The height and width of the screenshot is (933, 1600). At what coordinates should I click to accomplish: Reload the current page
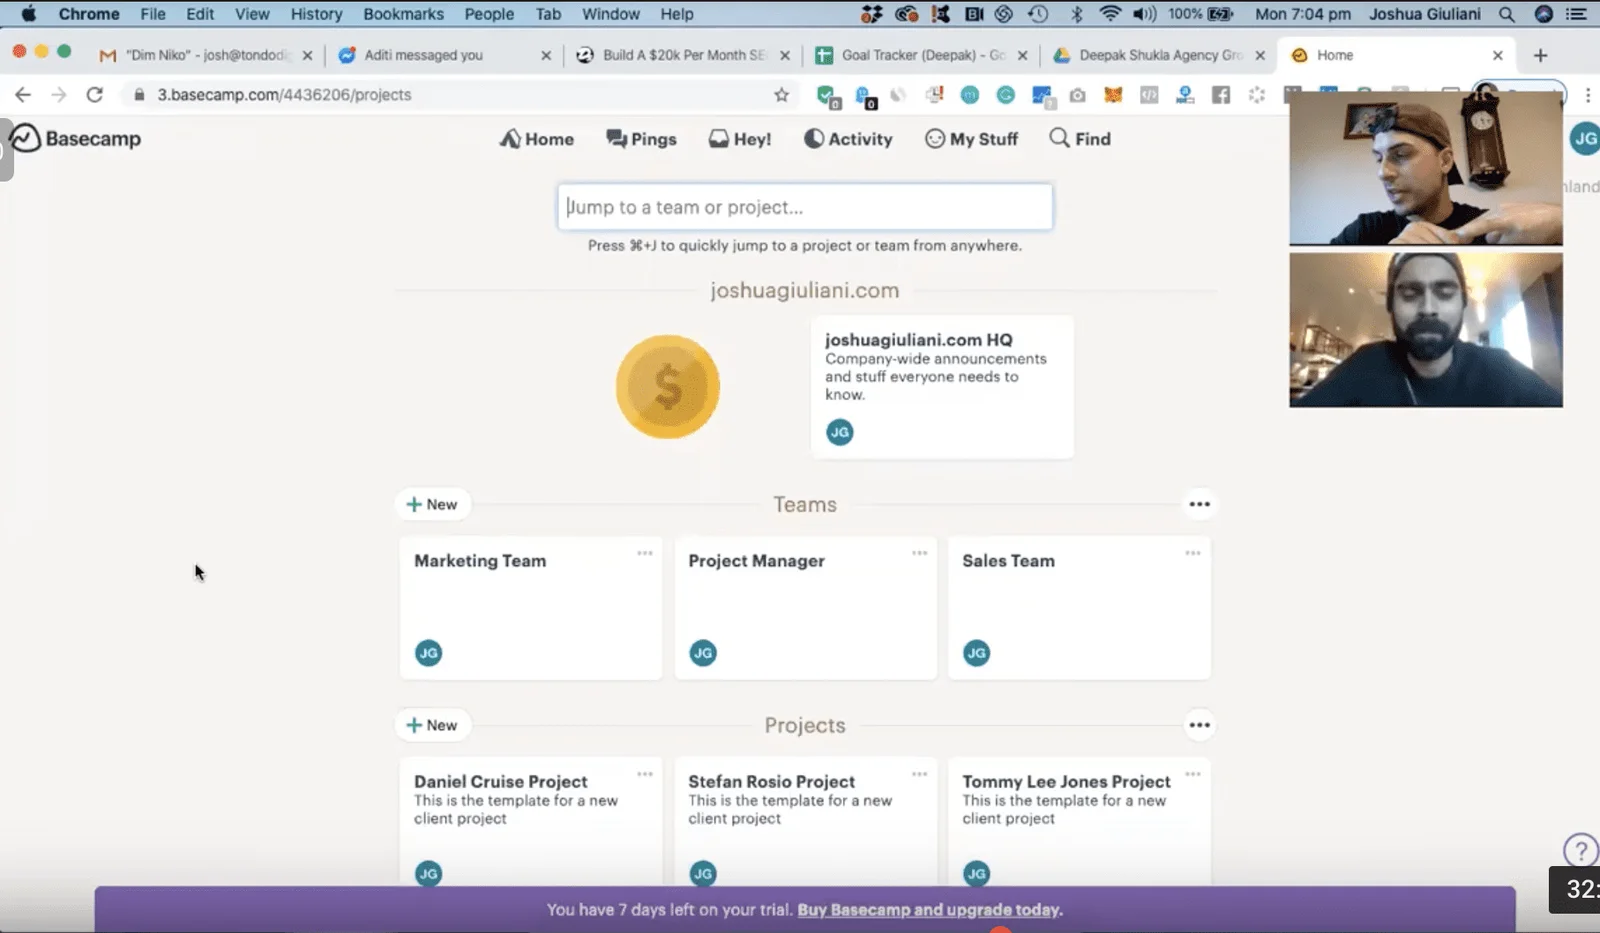95,95
